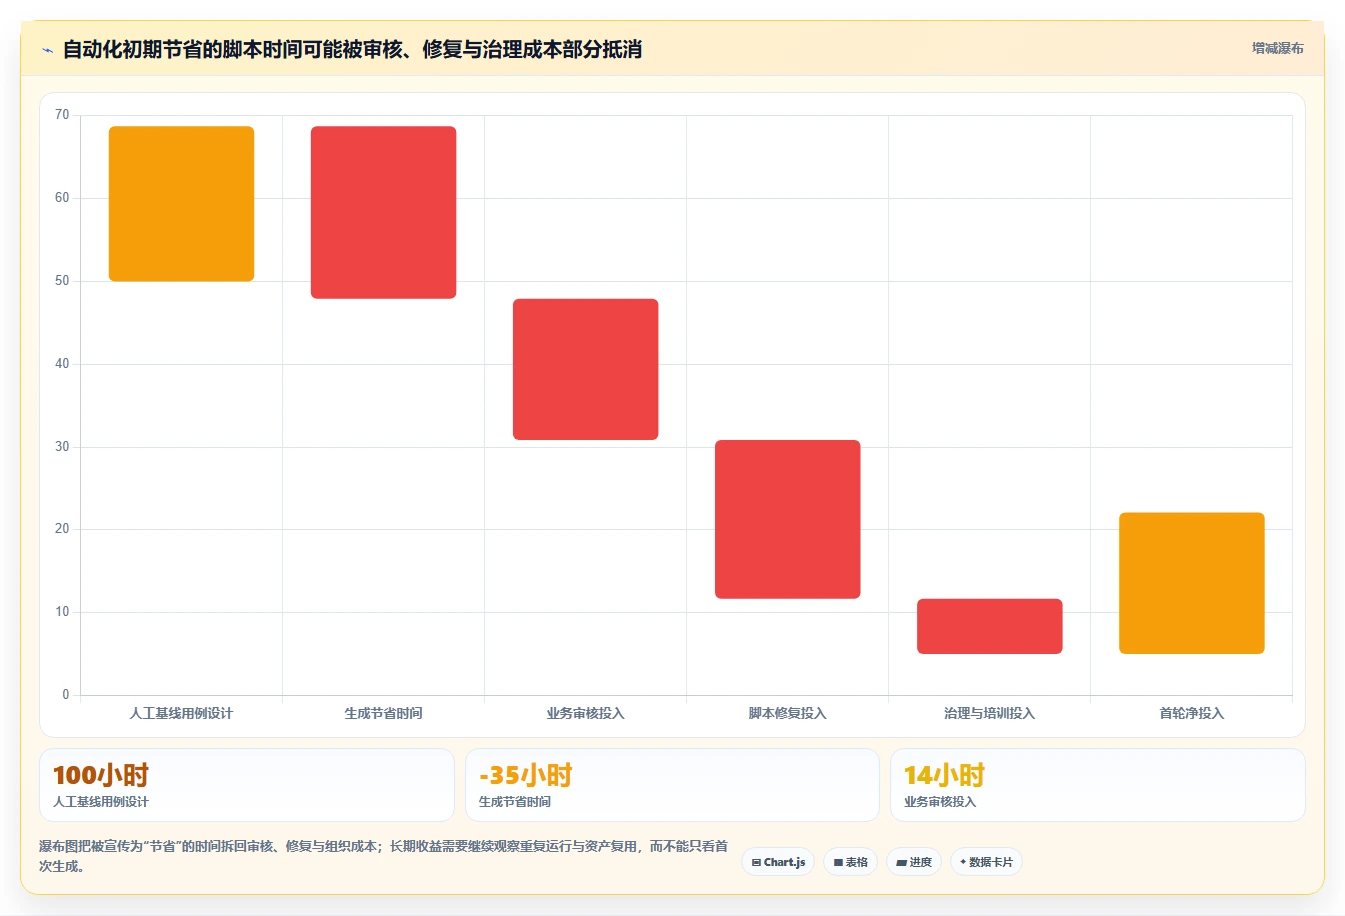This screenshot has height=916, width=1345.
Task: Click the 治理与培训投入 axis label
Action: 989,713
